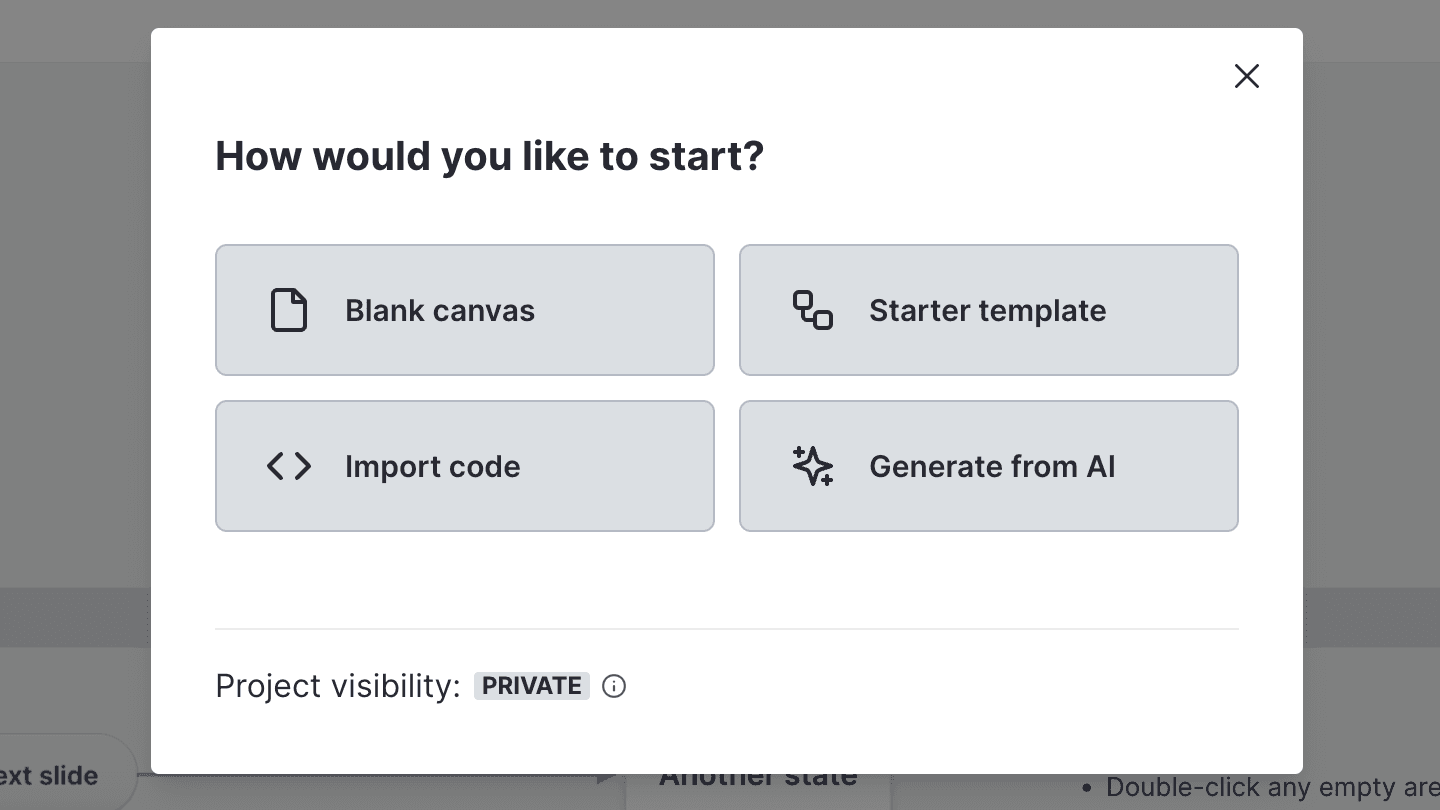Open the info tooltip next to PRIVATE
Screen dimensions: 1440x810
pyautogui.click(x=614, y=686)
